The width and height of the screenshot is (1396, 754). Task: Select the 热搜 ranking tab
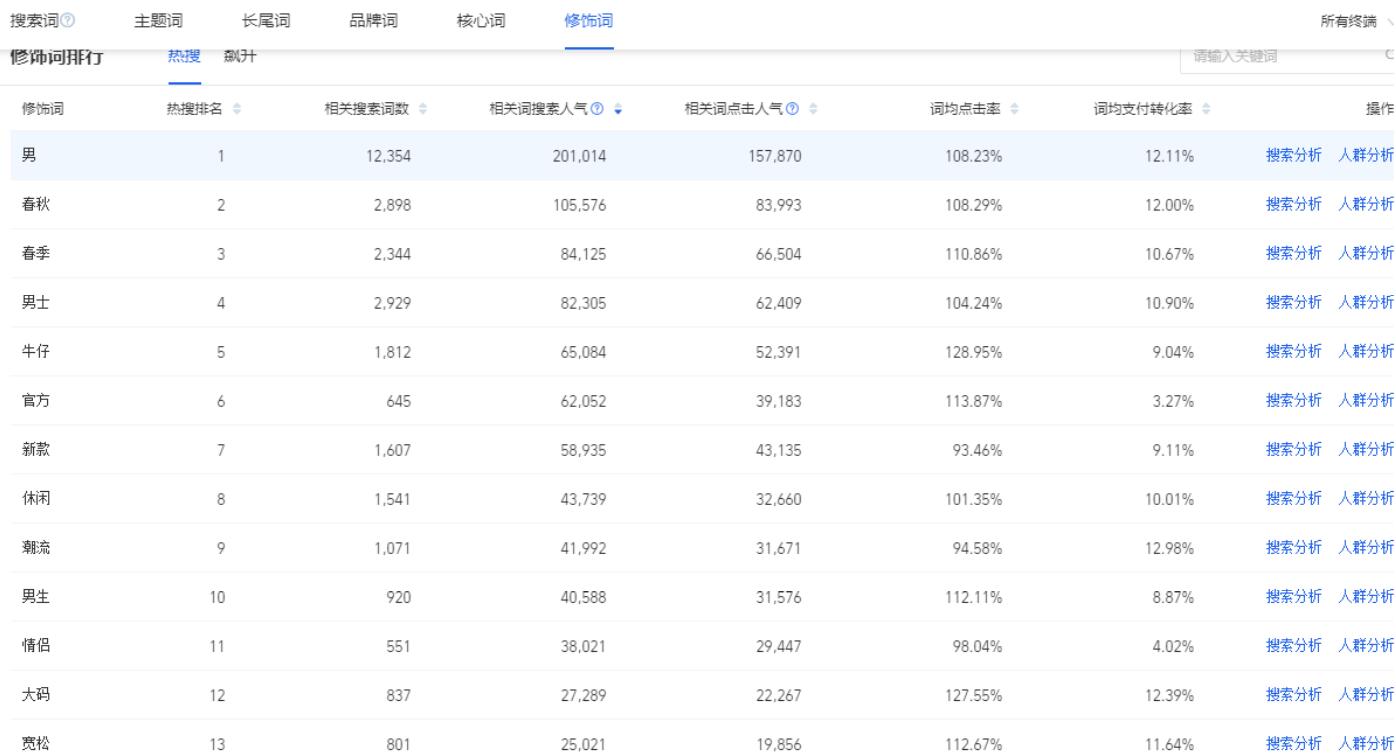(184, 57)
